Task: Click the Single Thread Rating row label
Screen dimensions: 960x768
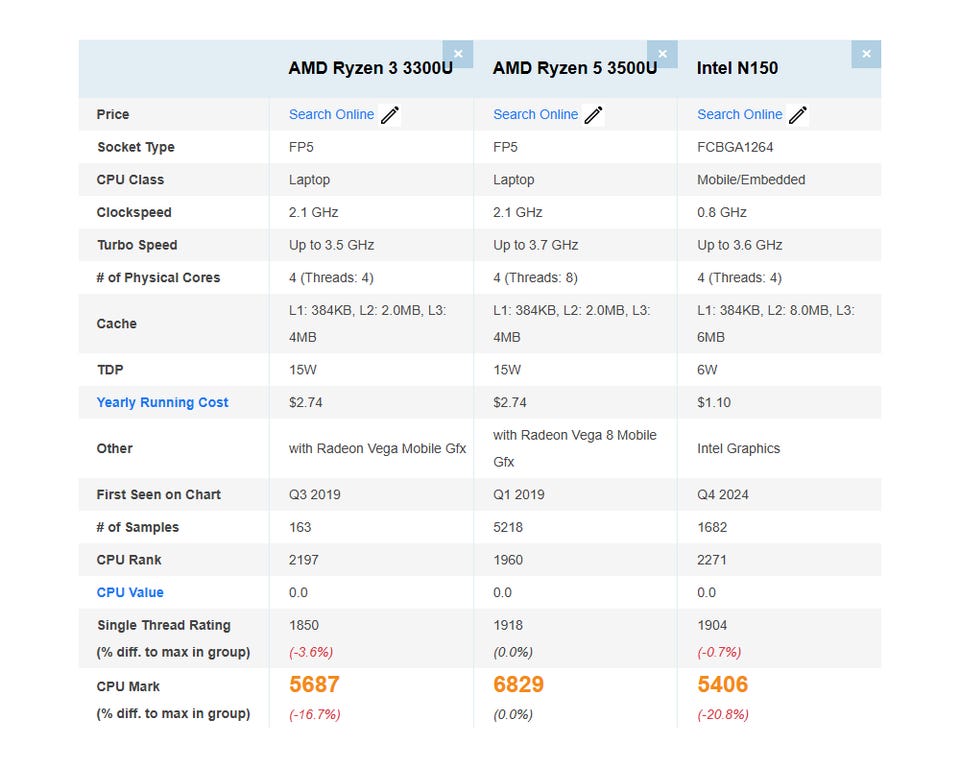Action: click(163, 625)
